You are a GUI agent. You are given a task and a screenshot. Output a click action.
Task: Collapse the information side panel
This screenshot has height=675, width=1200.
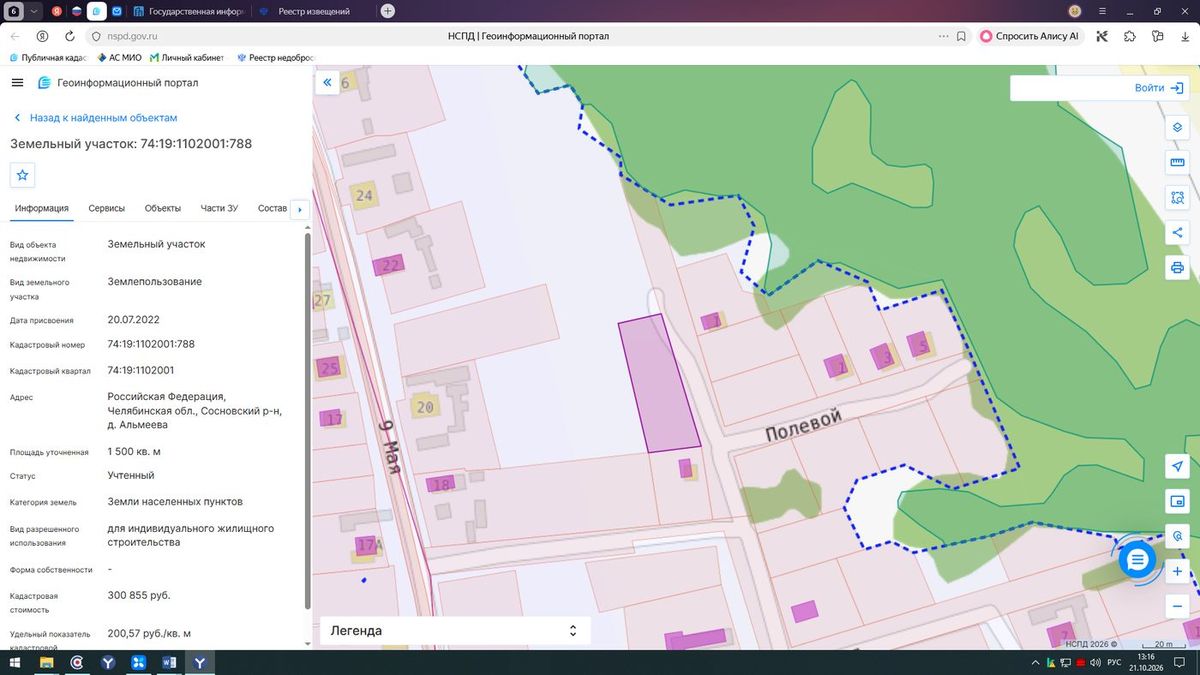pyautogui.click(x=327, y=84)
